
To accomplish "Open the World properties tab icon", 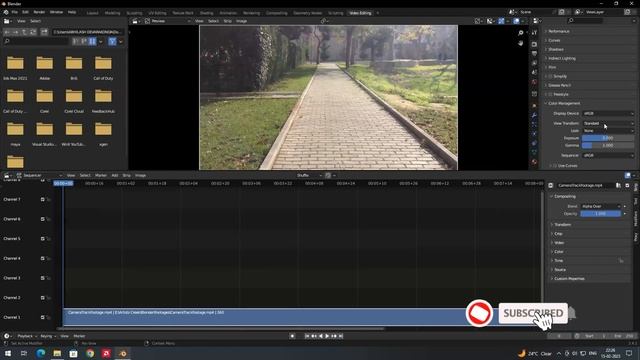I will [534, 82].
